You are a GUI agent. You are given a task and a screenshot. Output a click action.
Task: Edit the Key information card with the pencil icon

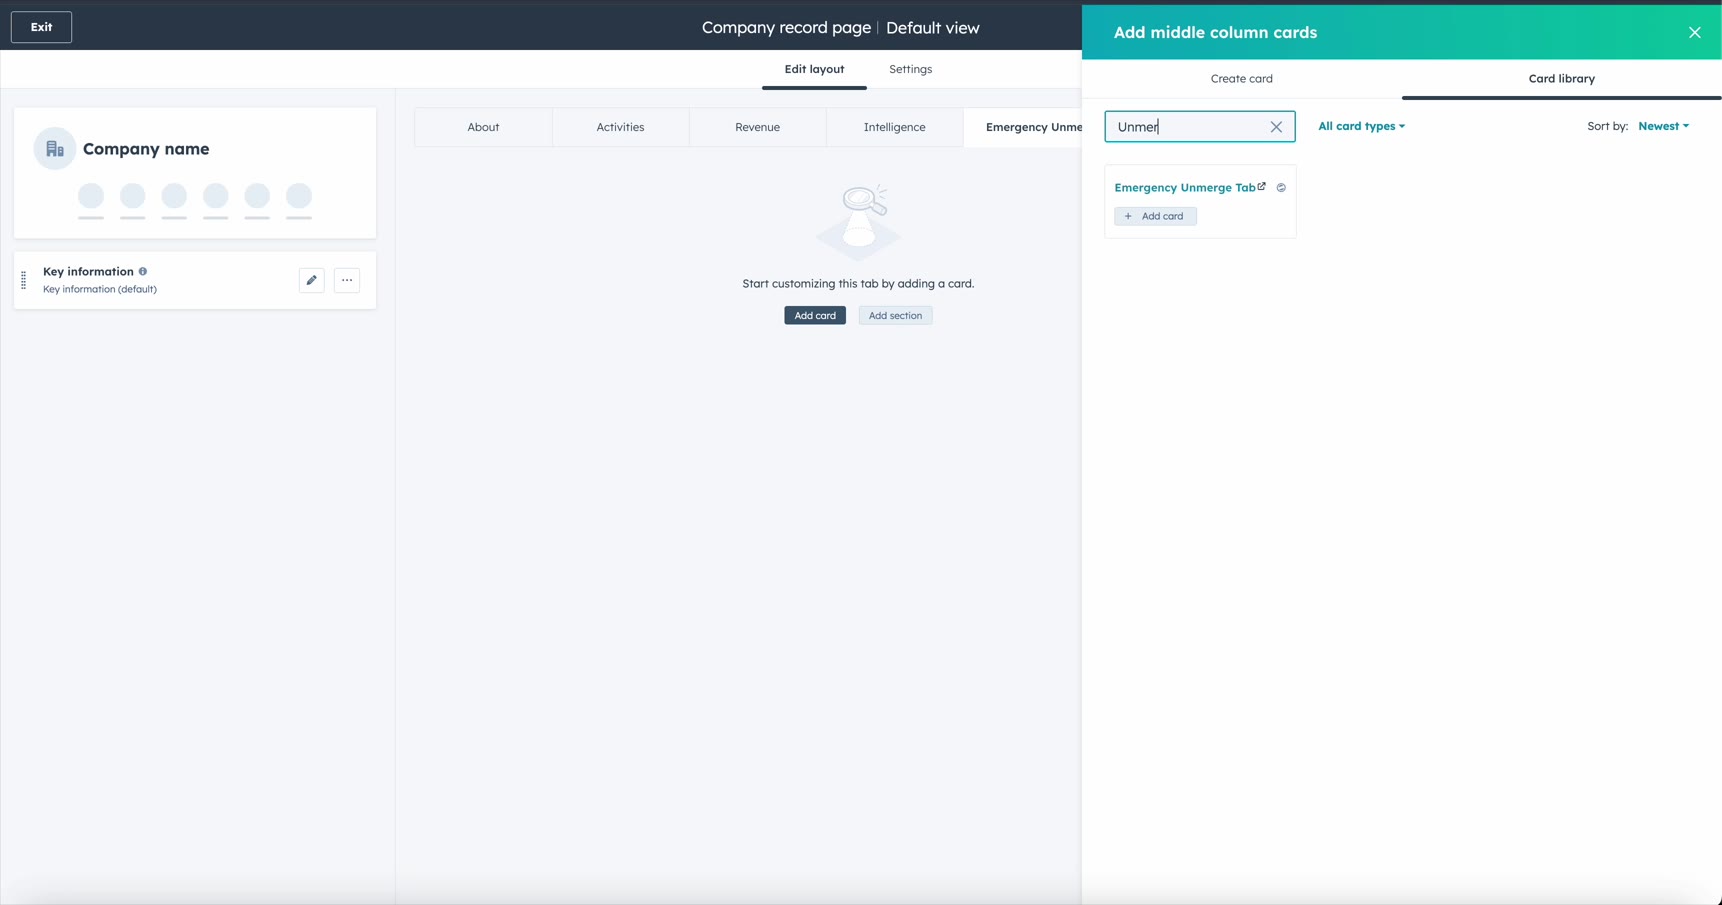pyautogui.click(x=311, y=280)
